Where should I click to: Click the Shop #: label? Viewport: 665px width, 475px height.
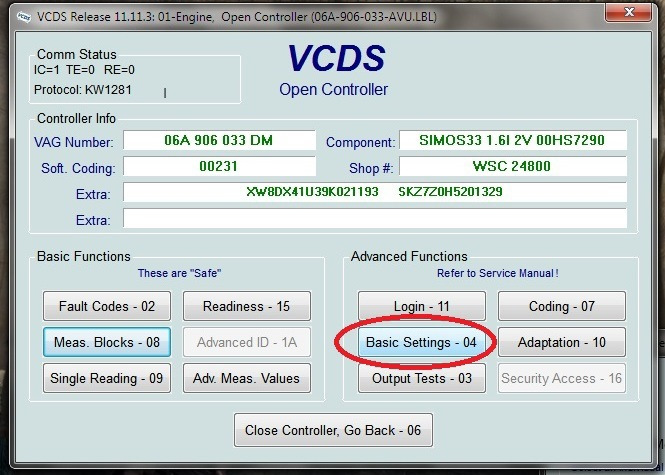tap(371, 168)
